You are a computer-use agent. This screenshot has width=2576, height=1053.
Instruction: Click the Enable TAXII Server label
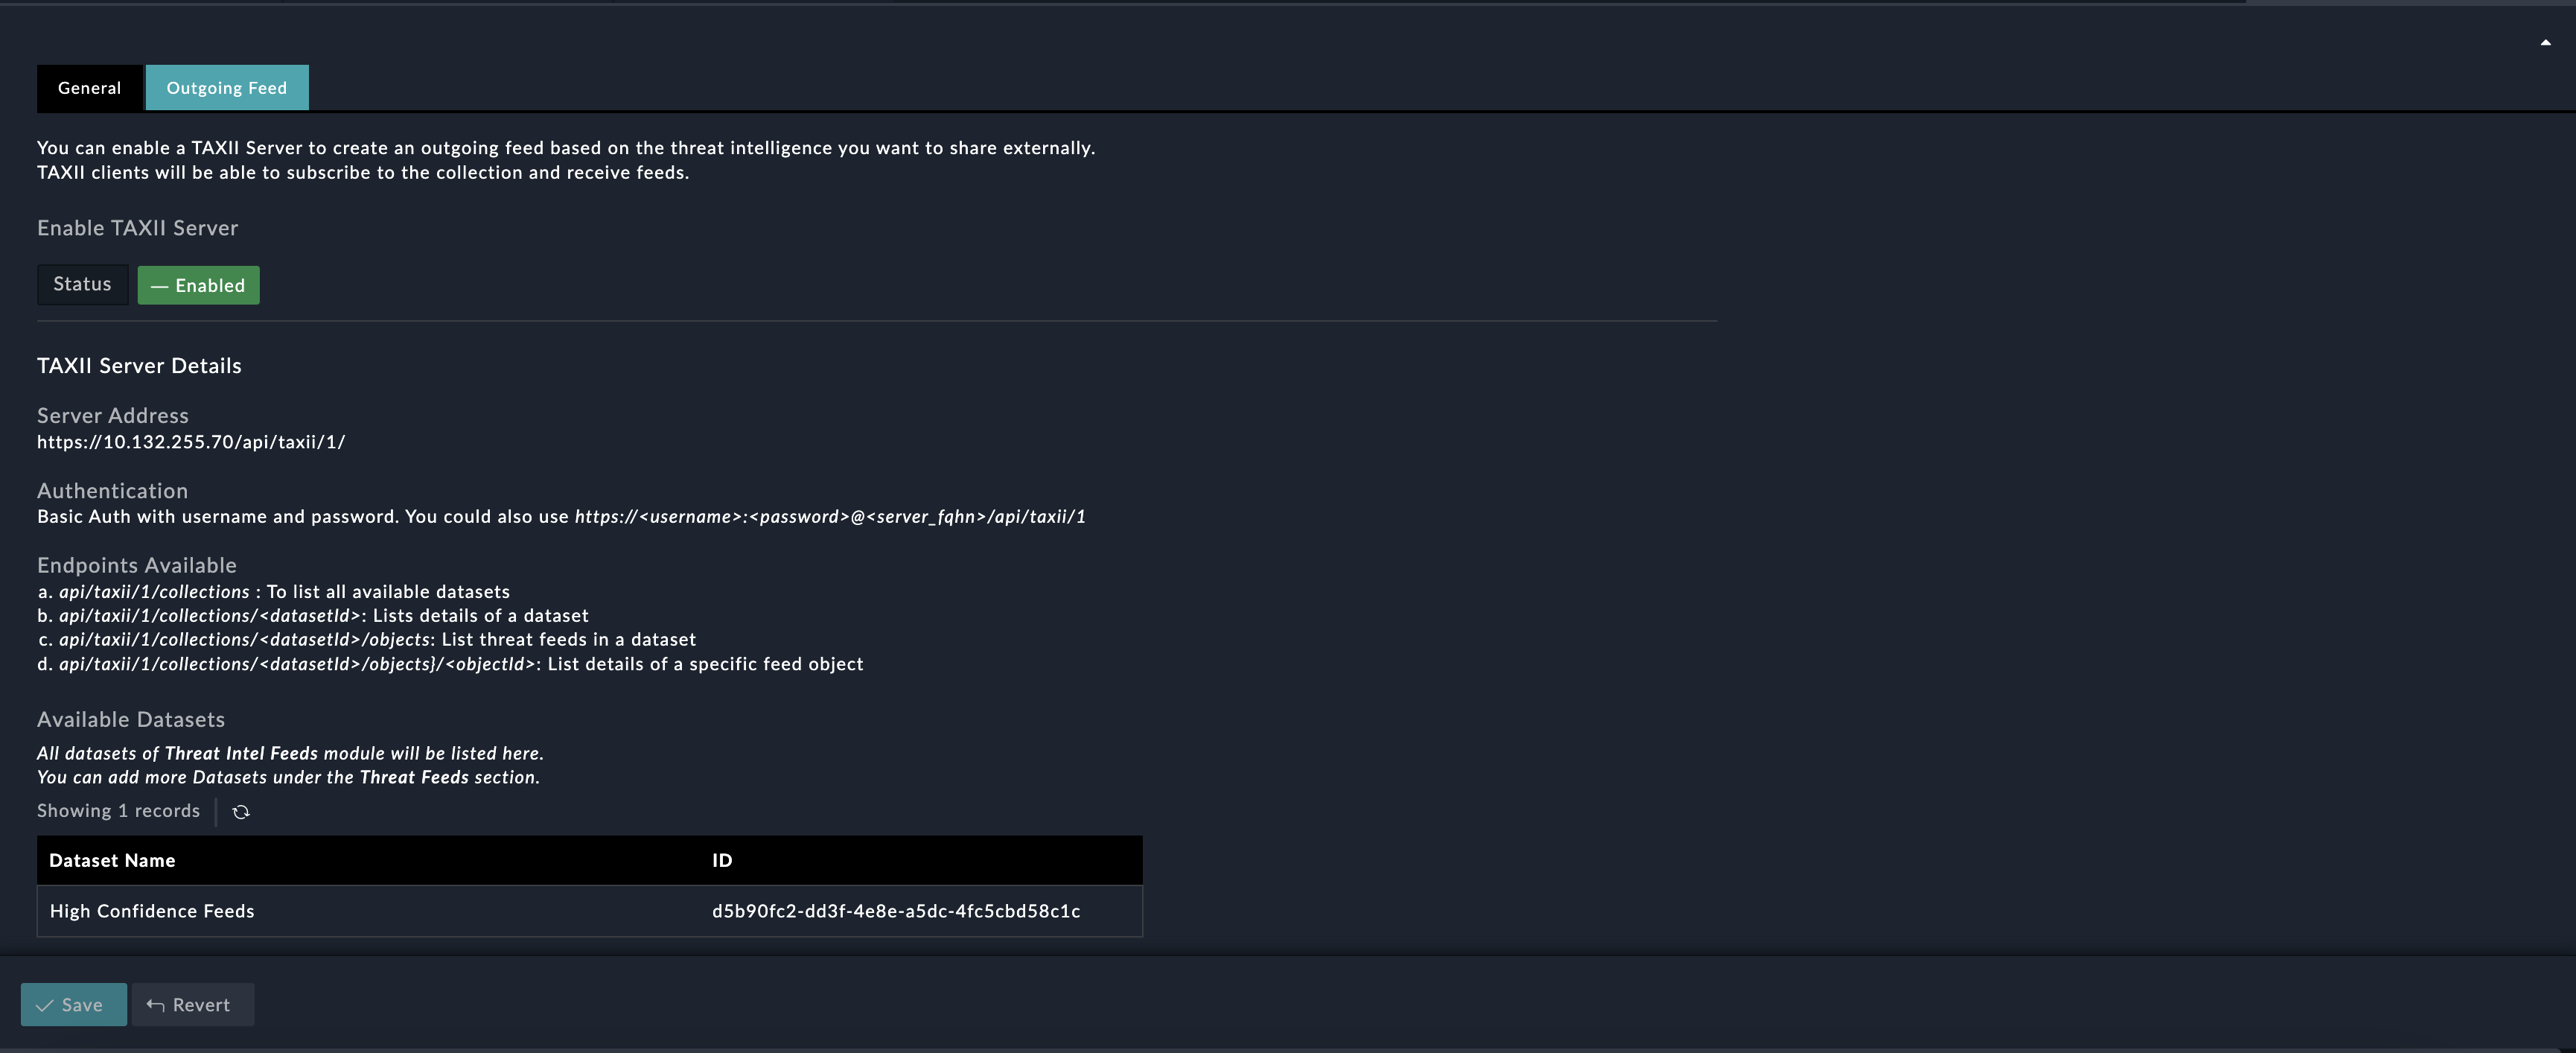[137, 228]
